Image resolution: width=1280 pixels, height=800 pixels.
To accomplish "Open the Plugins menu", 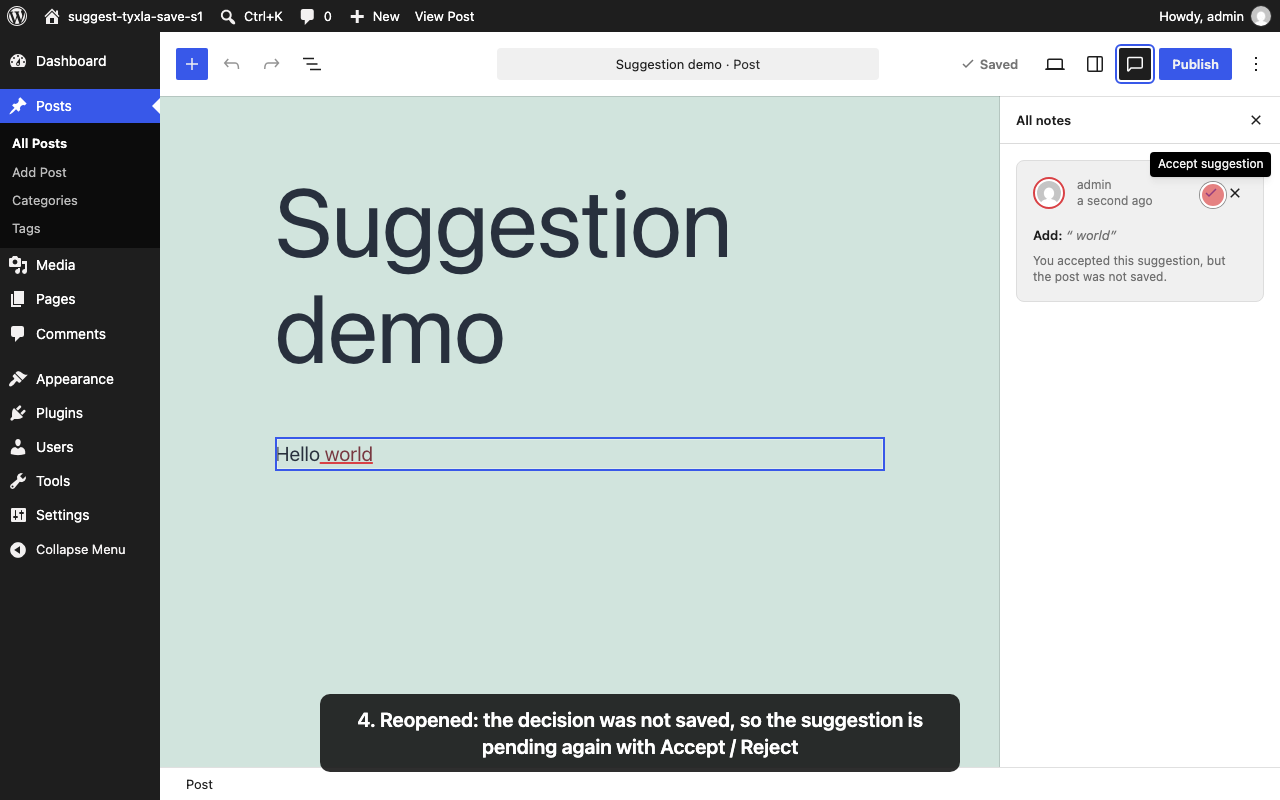I will 80,413.
